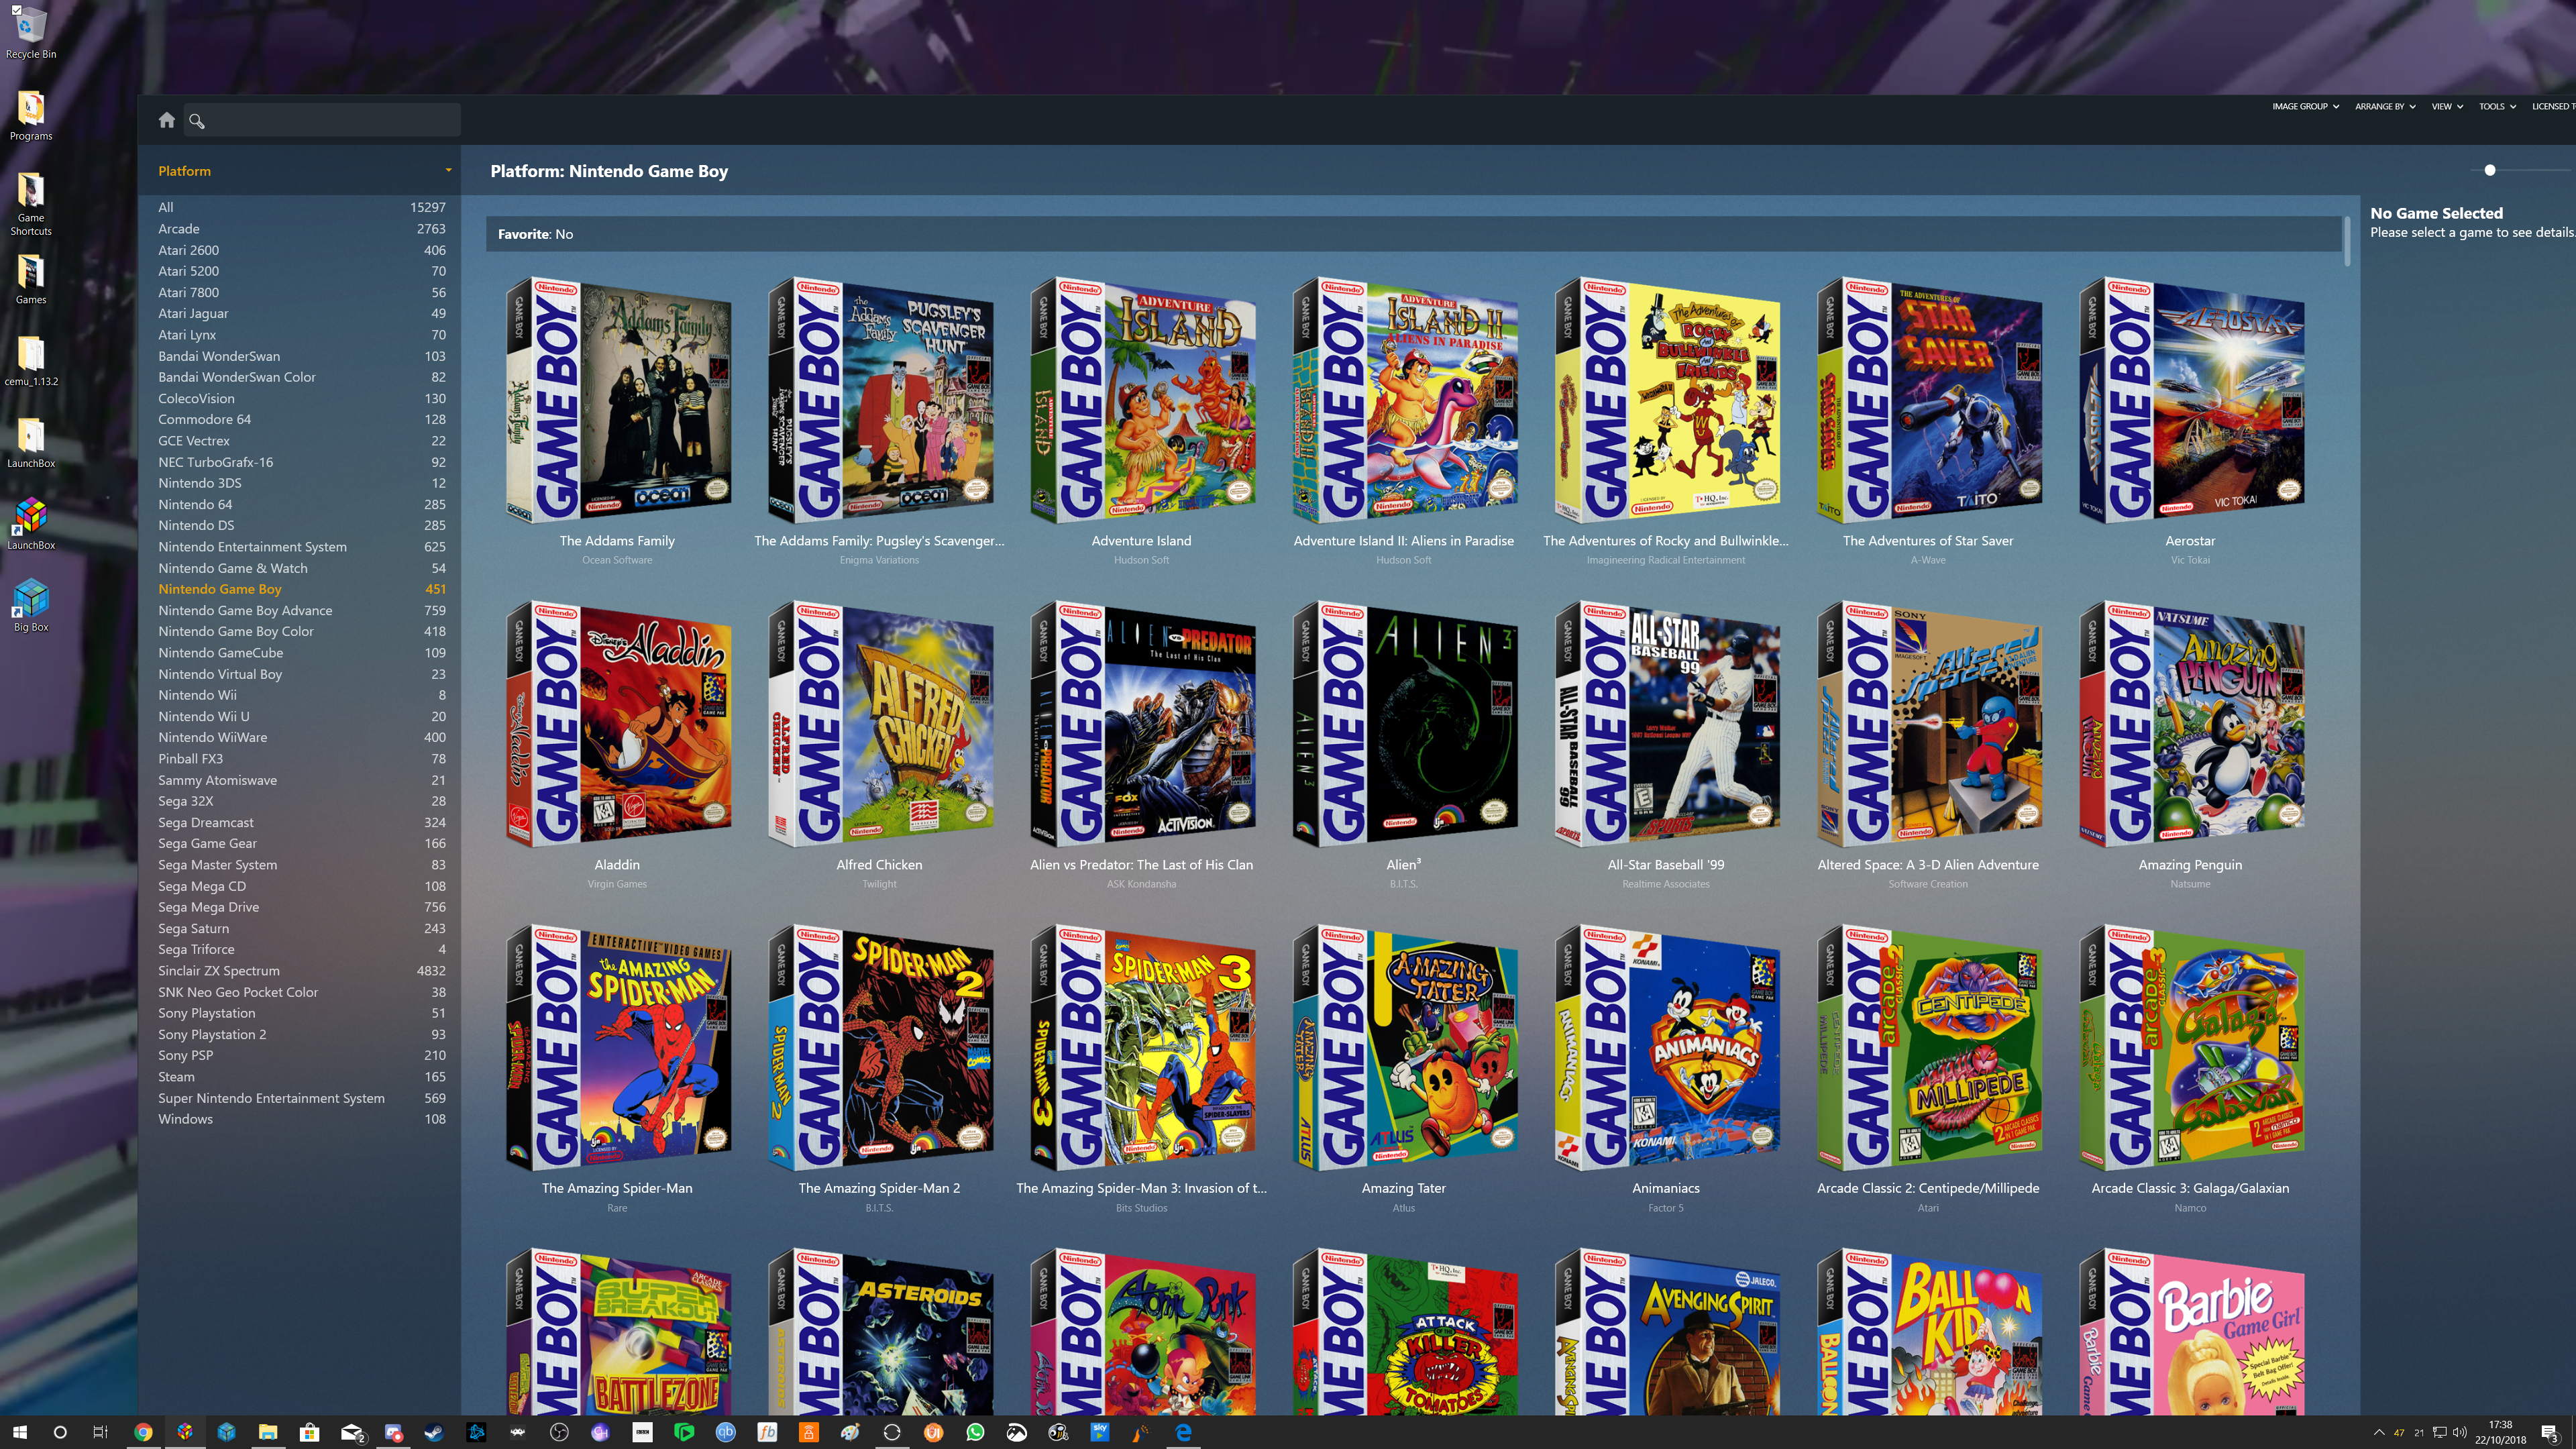Select Nintendo Game Boy Color platform
The image size is (2576, 1449).
click(x=301, y=631)
